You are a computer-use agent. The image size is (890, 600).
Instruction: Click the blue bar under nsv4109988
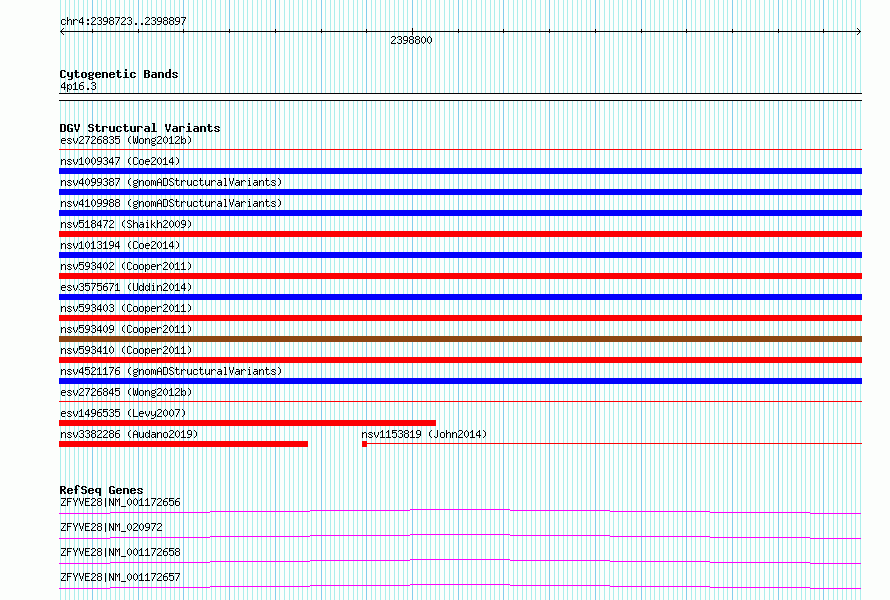point(460,213)
